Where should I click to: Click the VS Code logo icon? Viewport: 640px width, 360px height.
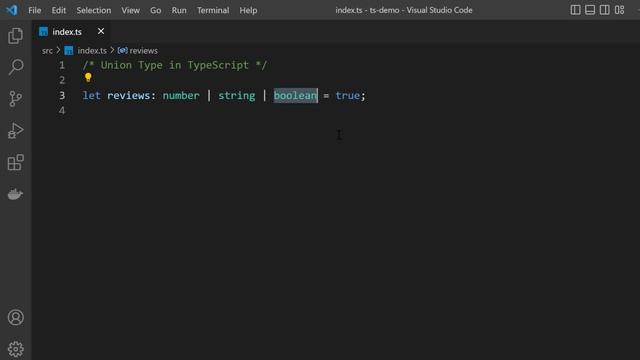pyautogui.click(x=12, y=10)
